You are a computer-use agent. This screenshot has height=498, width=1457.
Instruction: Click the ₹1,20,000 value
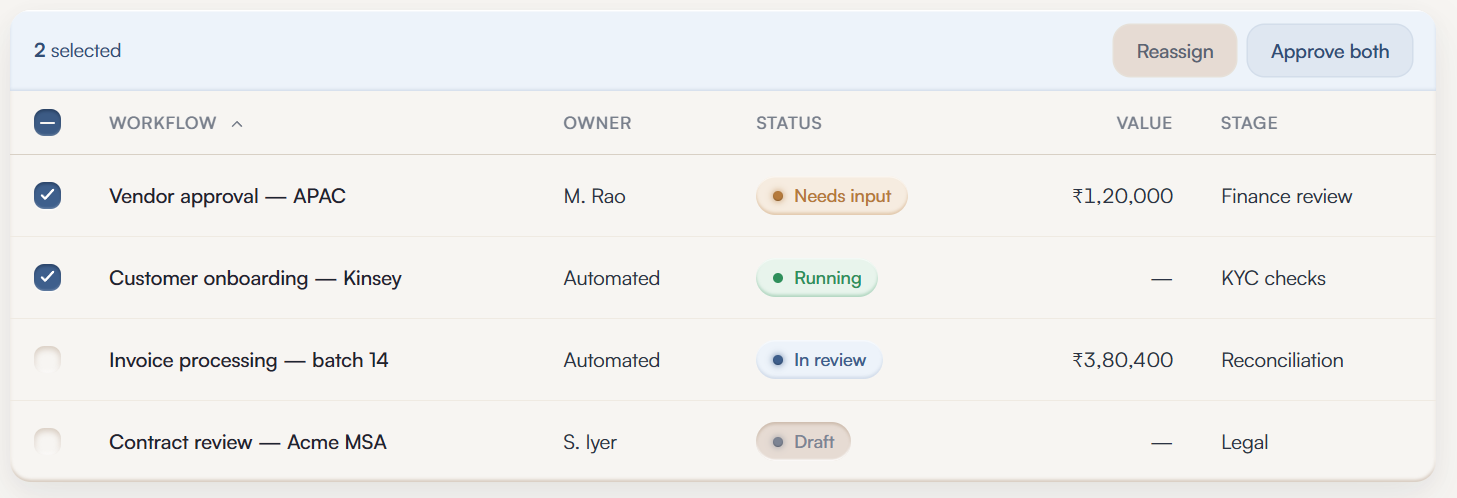[1122, 196]
